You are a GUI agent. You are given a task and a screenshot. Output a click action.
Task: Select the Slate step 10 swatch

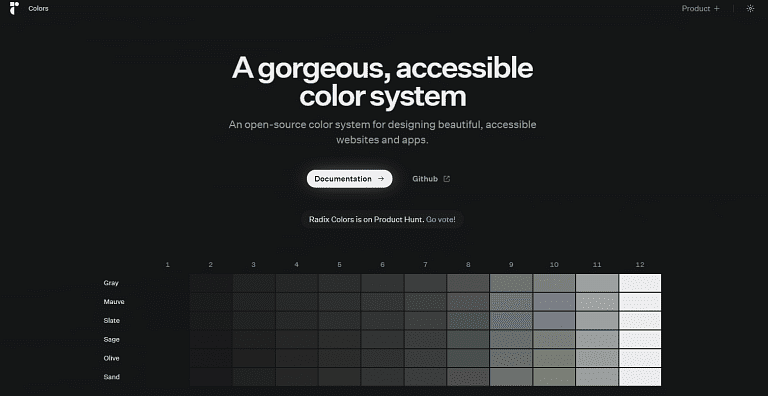point(554,321)
